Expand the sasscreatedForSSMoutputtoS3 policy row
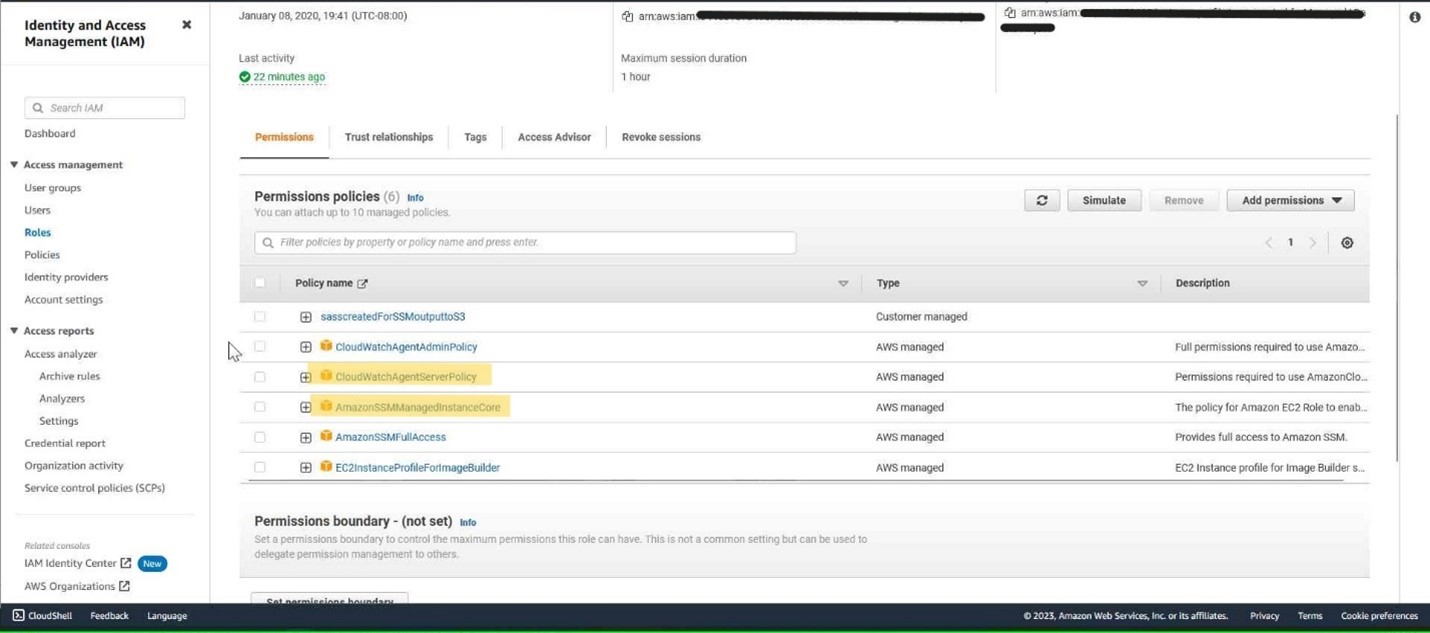Screen dimensions: 1430x633 [x=305, y=317]
